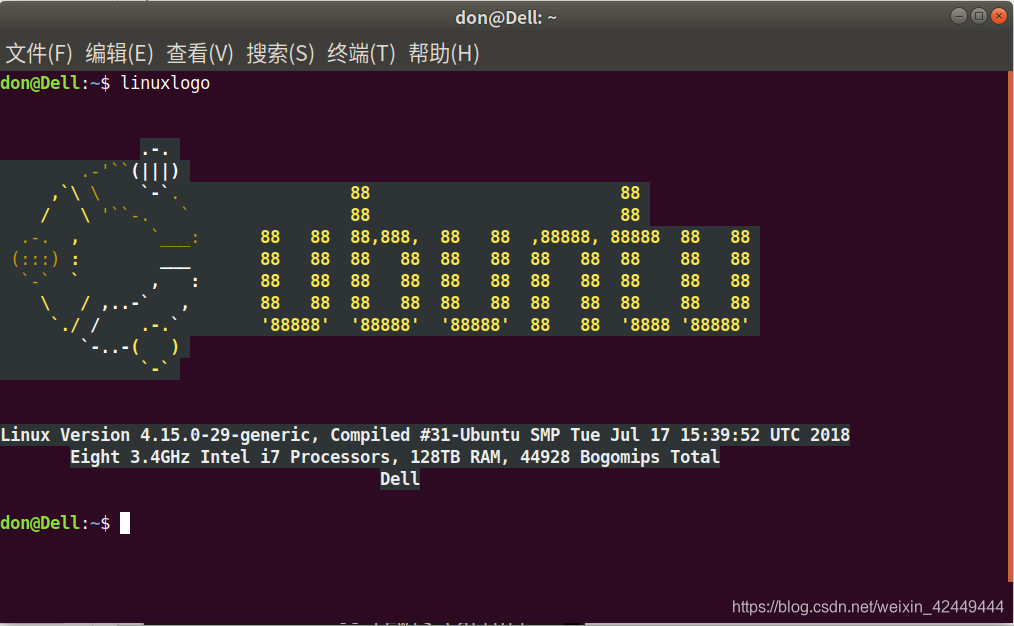Click the window title don@Dell: ~
The height and width of the screenshot is (626, 1014).
click(x=506, y=17)
